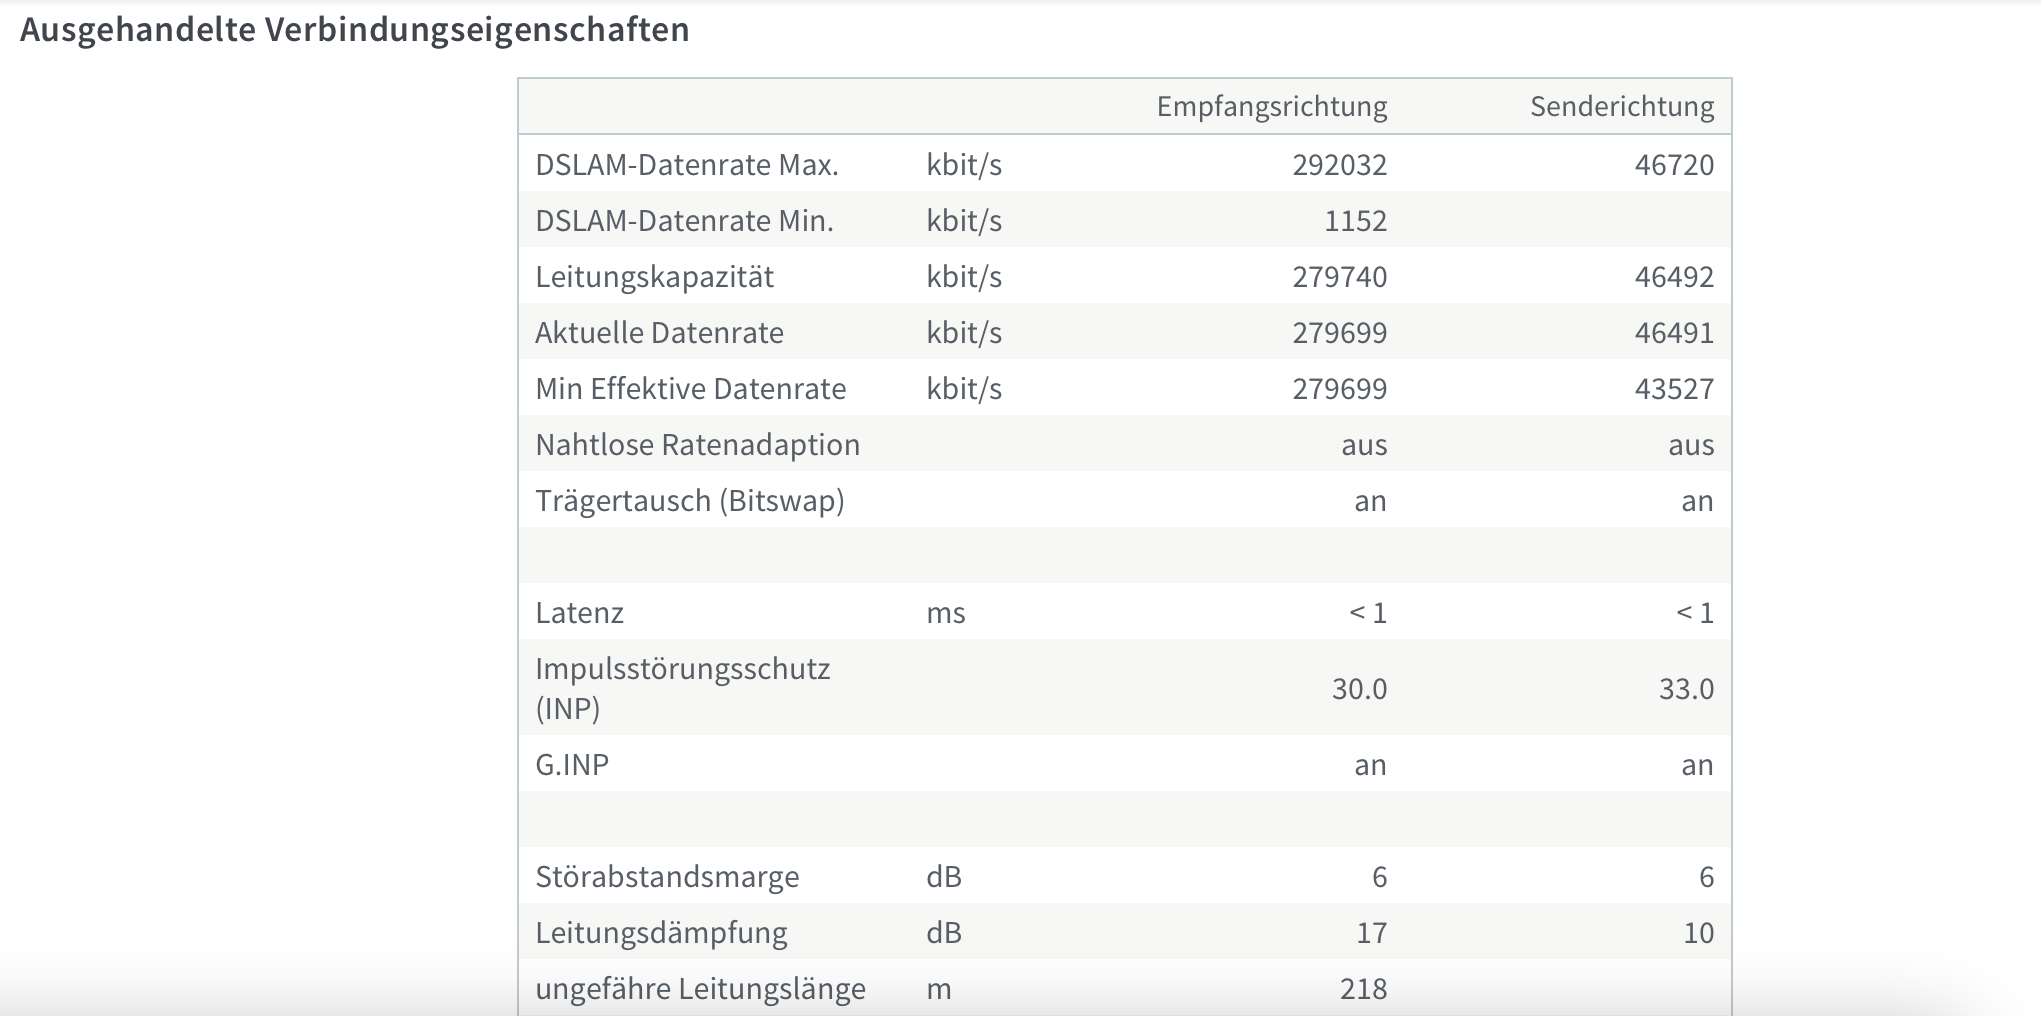Select the Impulsstörungsschutz (INP) label
Image resolution: width=2041 pixels, height=1016 pixels.
coord(682,688)
